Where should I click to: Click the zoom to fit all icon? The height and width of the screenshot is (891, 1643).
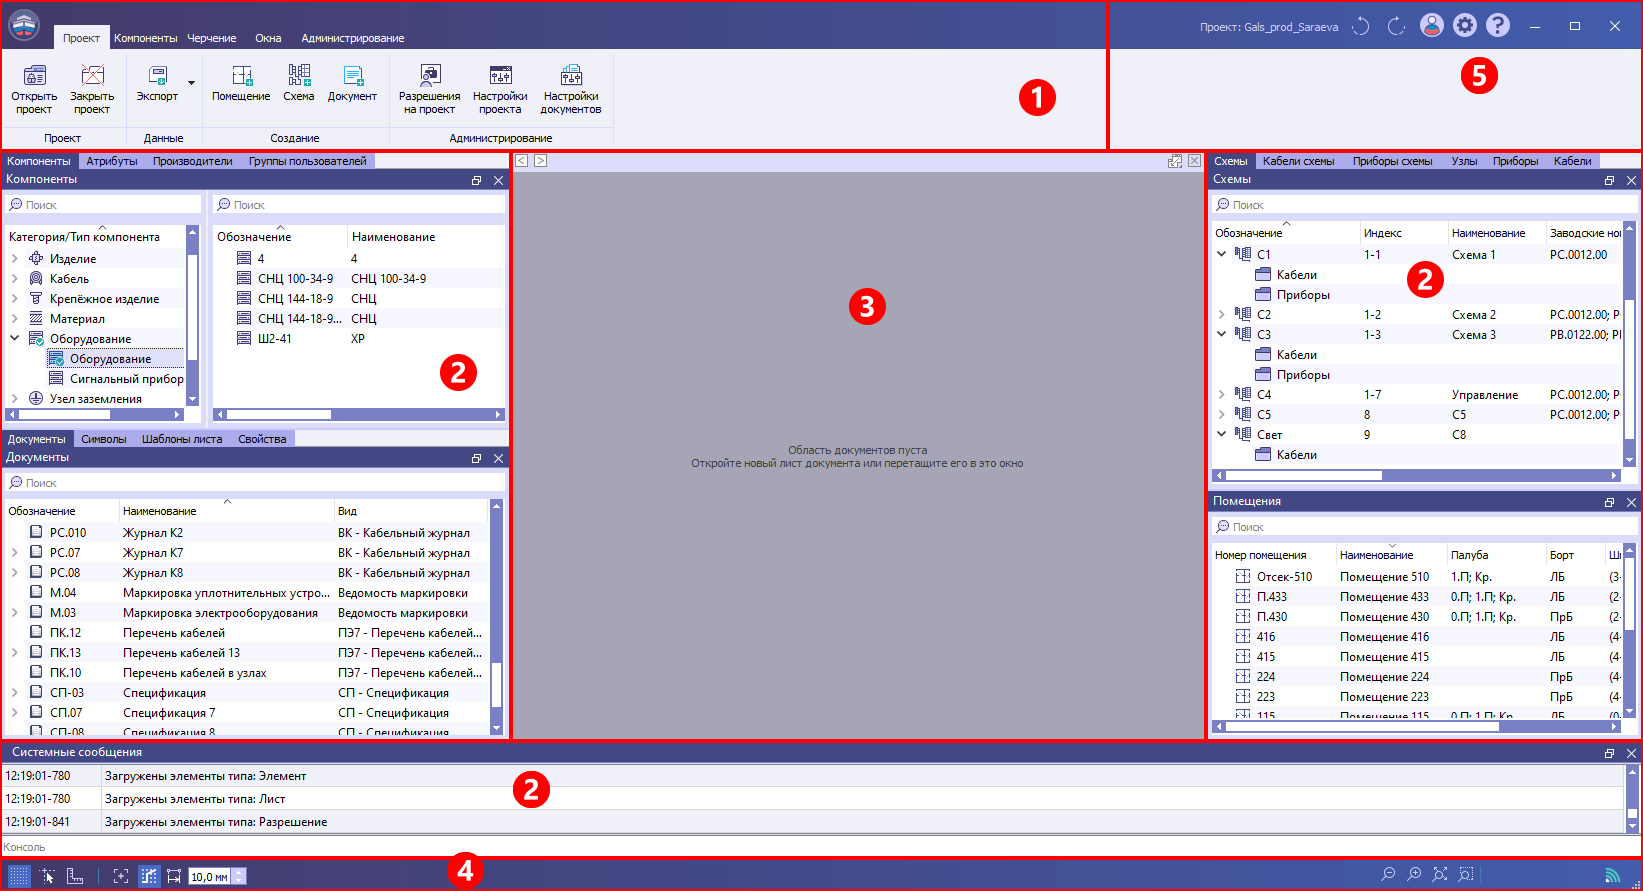click(x=1440, y=874)
